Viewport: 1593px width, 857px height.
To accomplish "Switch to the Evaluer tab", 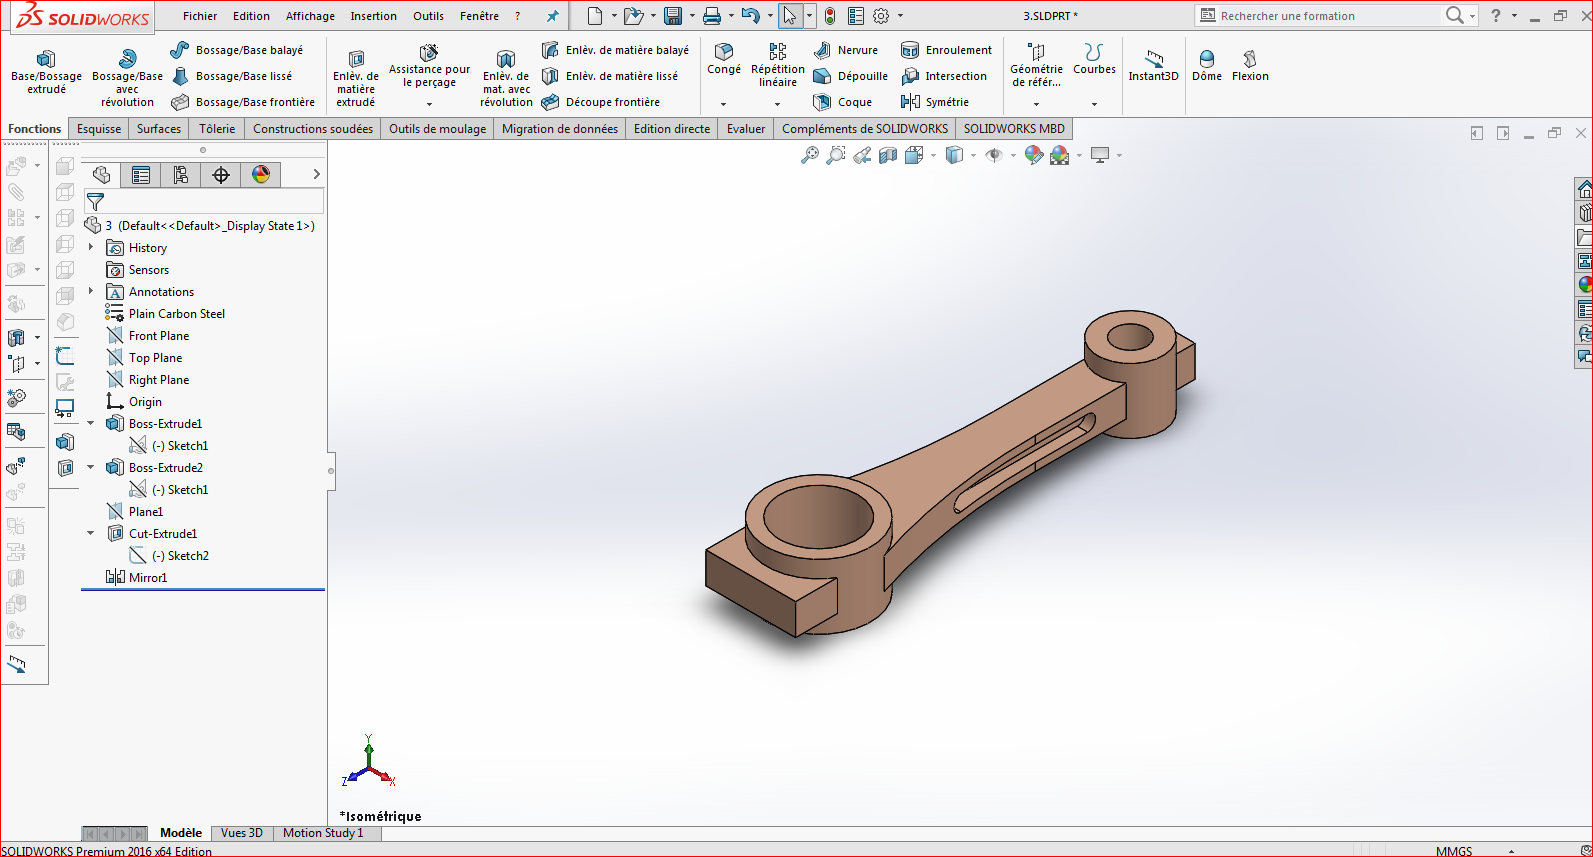I will tap(746, 129).
